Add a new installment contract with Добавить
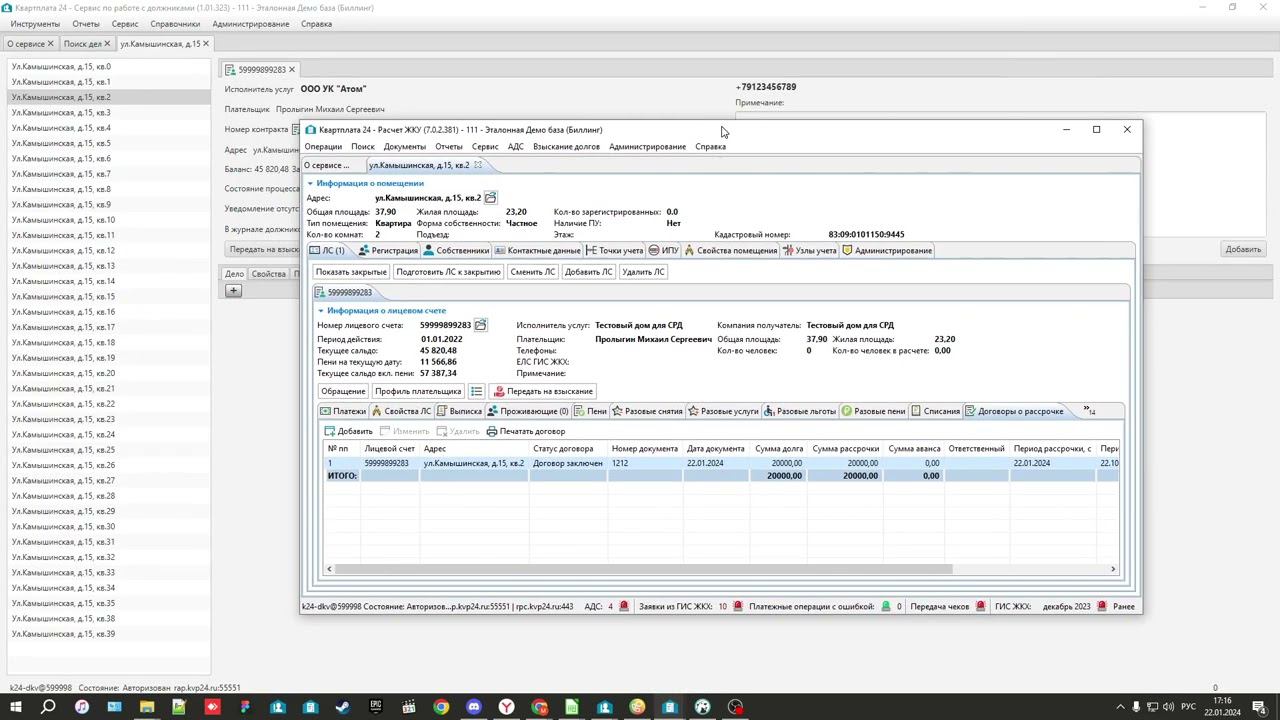Image resolution: width=1280 pixels, height=720 pixels. [x=348, y=431]
